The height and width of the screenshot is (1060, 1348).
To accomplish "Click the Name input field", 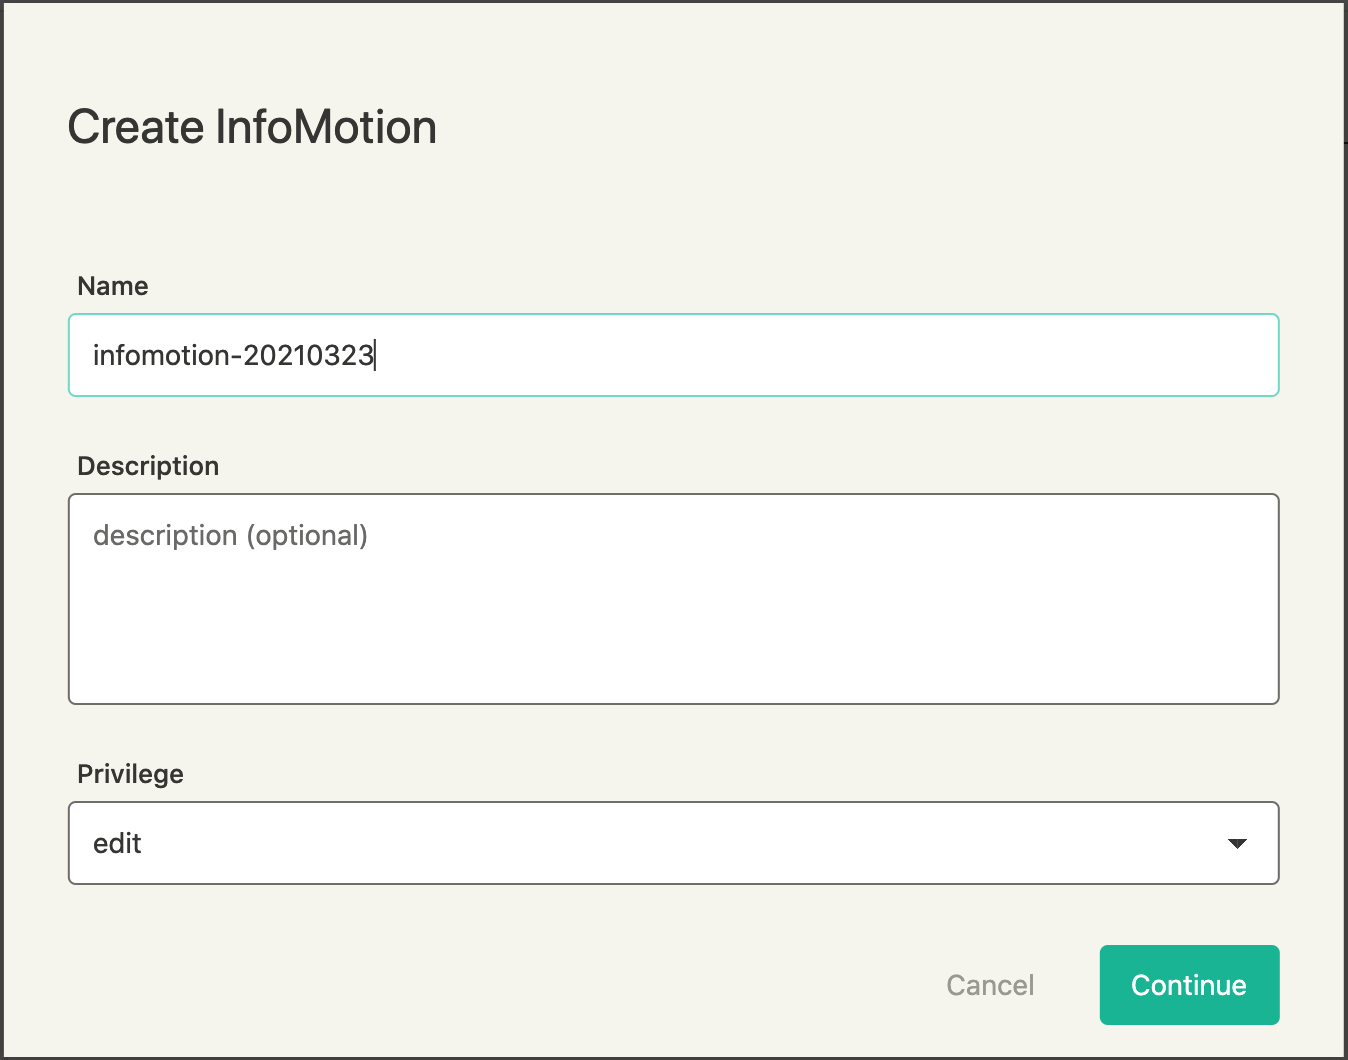I will (673, 355).
